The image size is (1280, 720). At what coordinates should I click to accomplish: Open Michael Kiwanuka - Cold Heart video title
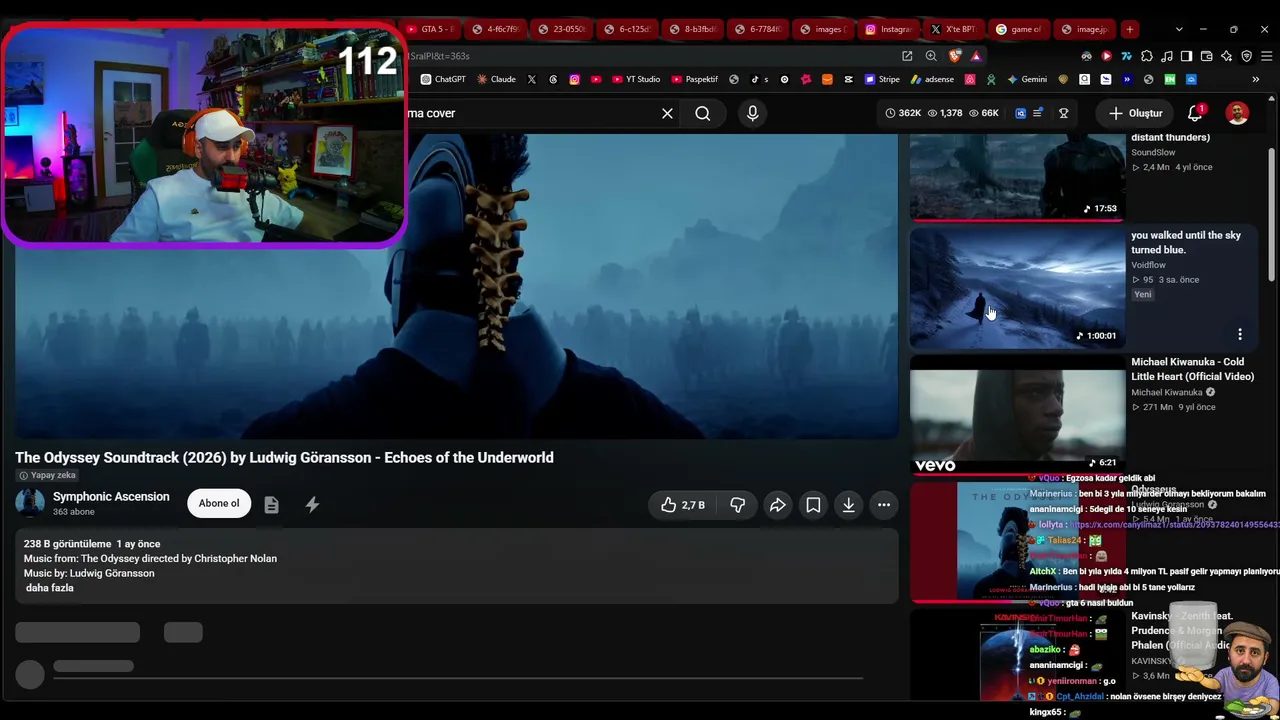coord(1192,369)
